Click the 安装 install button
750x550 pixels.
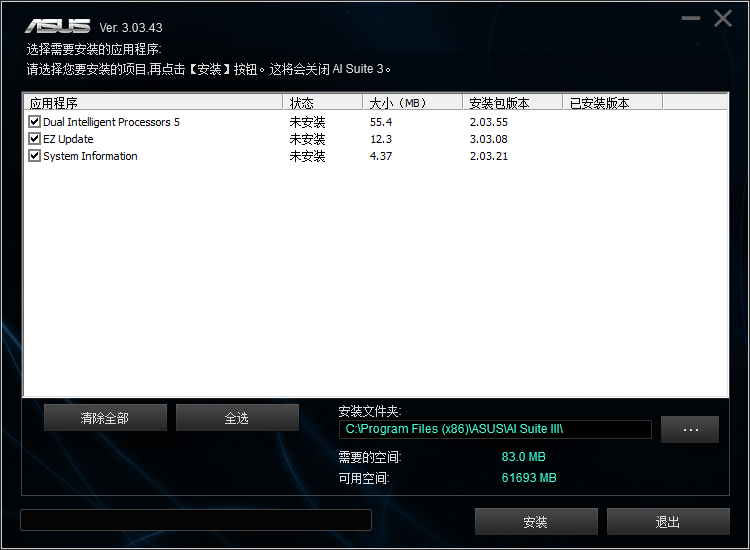click(536, 521)
